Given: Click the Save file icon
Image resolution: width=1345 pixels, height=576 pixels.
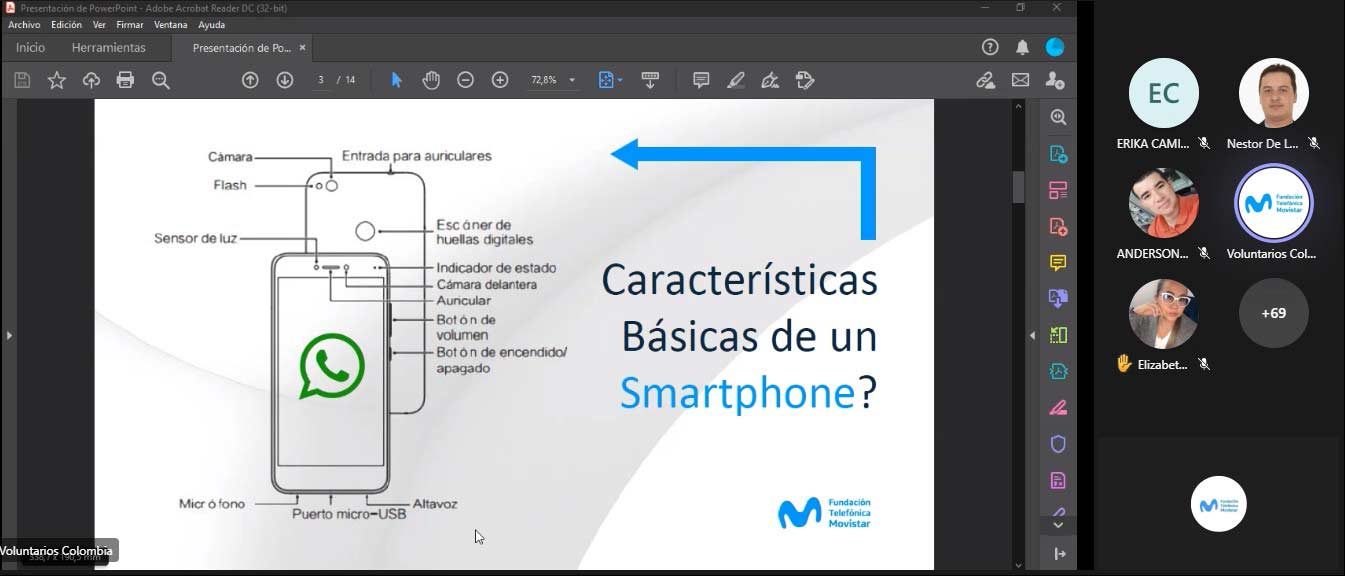Looking at the screenshot, I should tap(22, 80).
